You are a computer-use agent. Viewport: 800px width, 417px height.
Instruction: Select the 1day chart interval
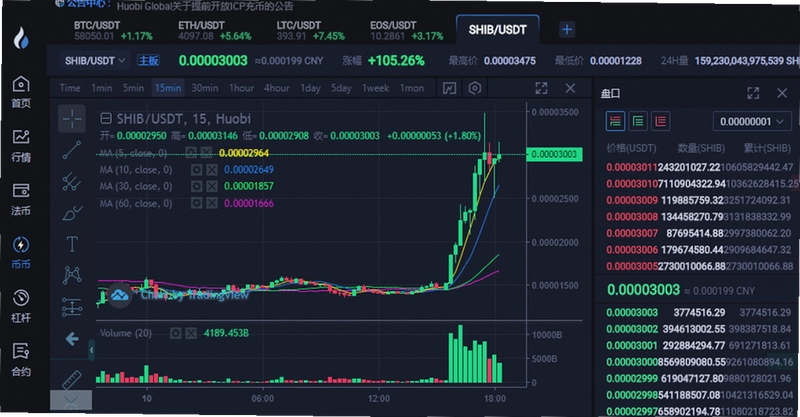[310, 88]
